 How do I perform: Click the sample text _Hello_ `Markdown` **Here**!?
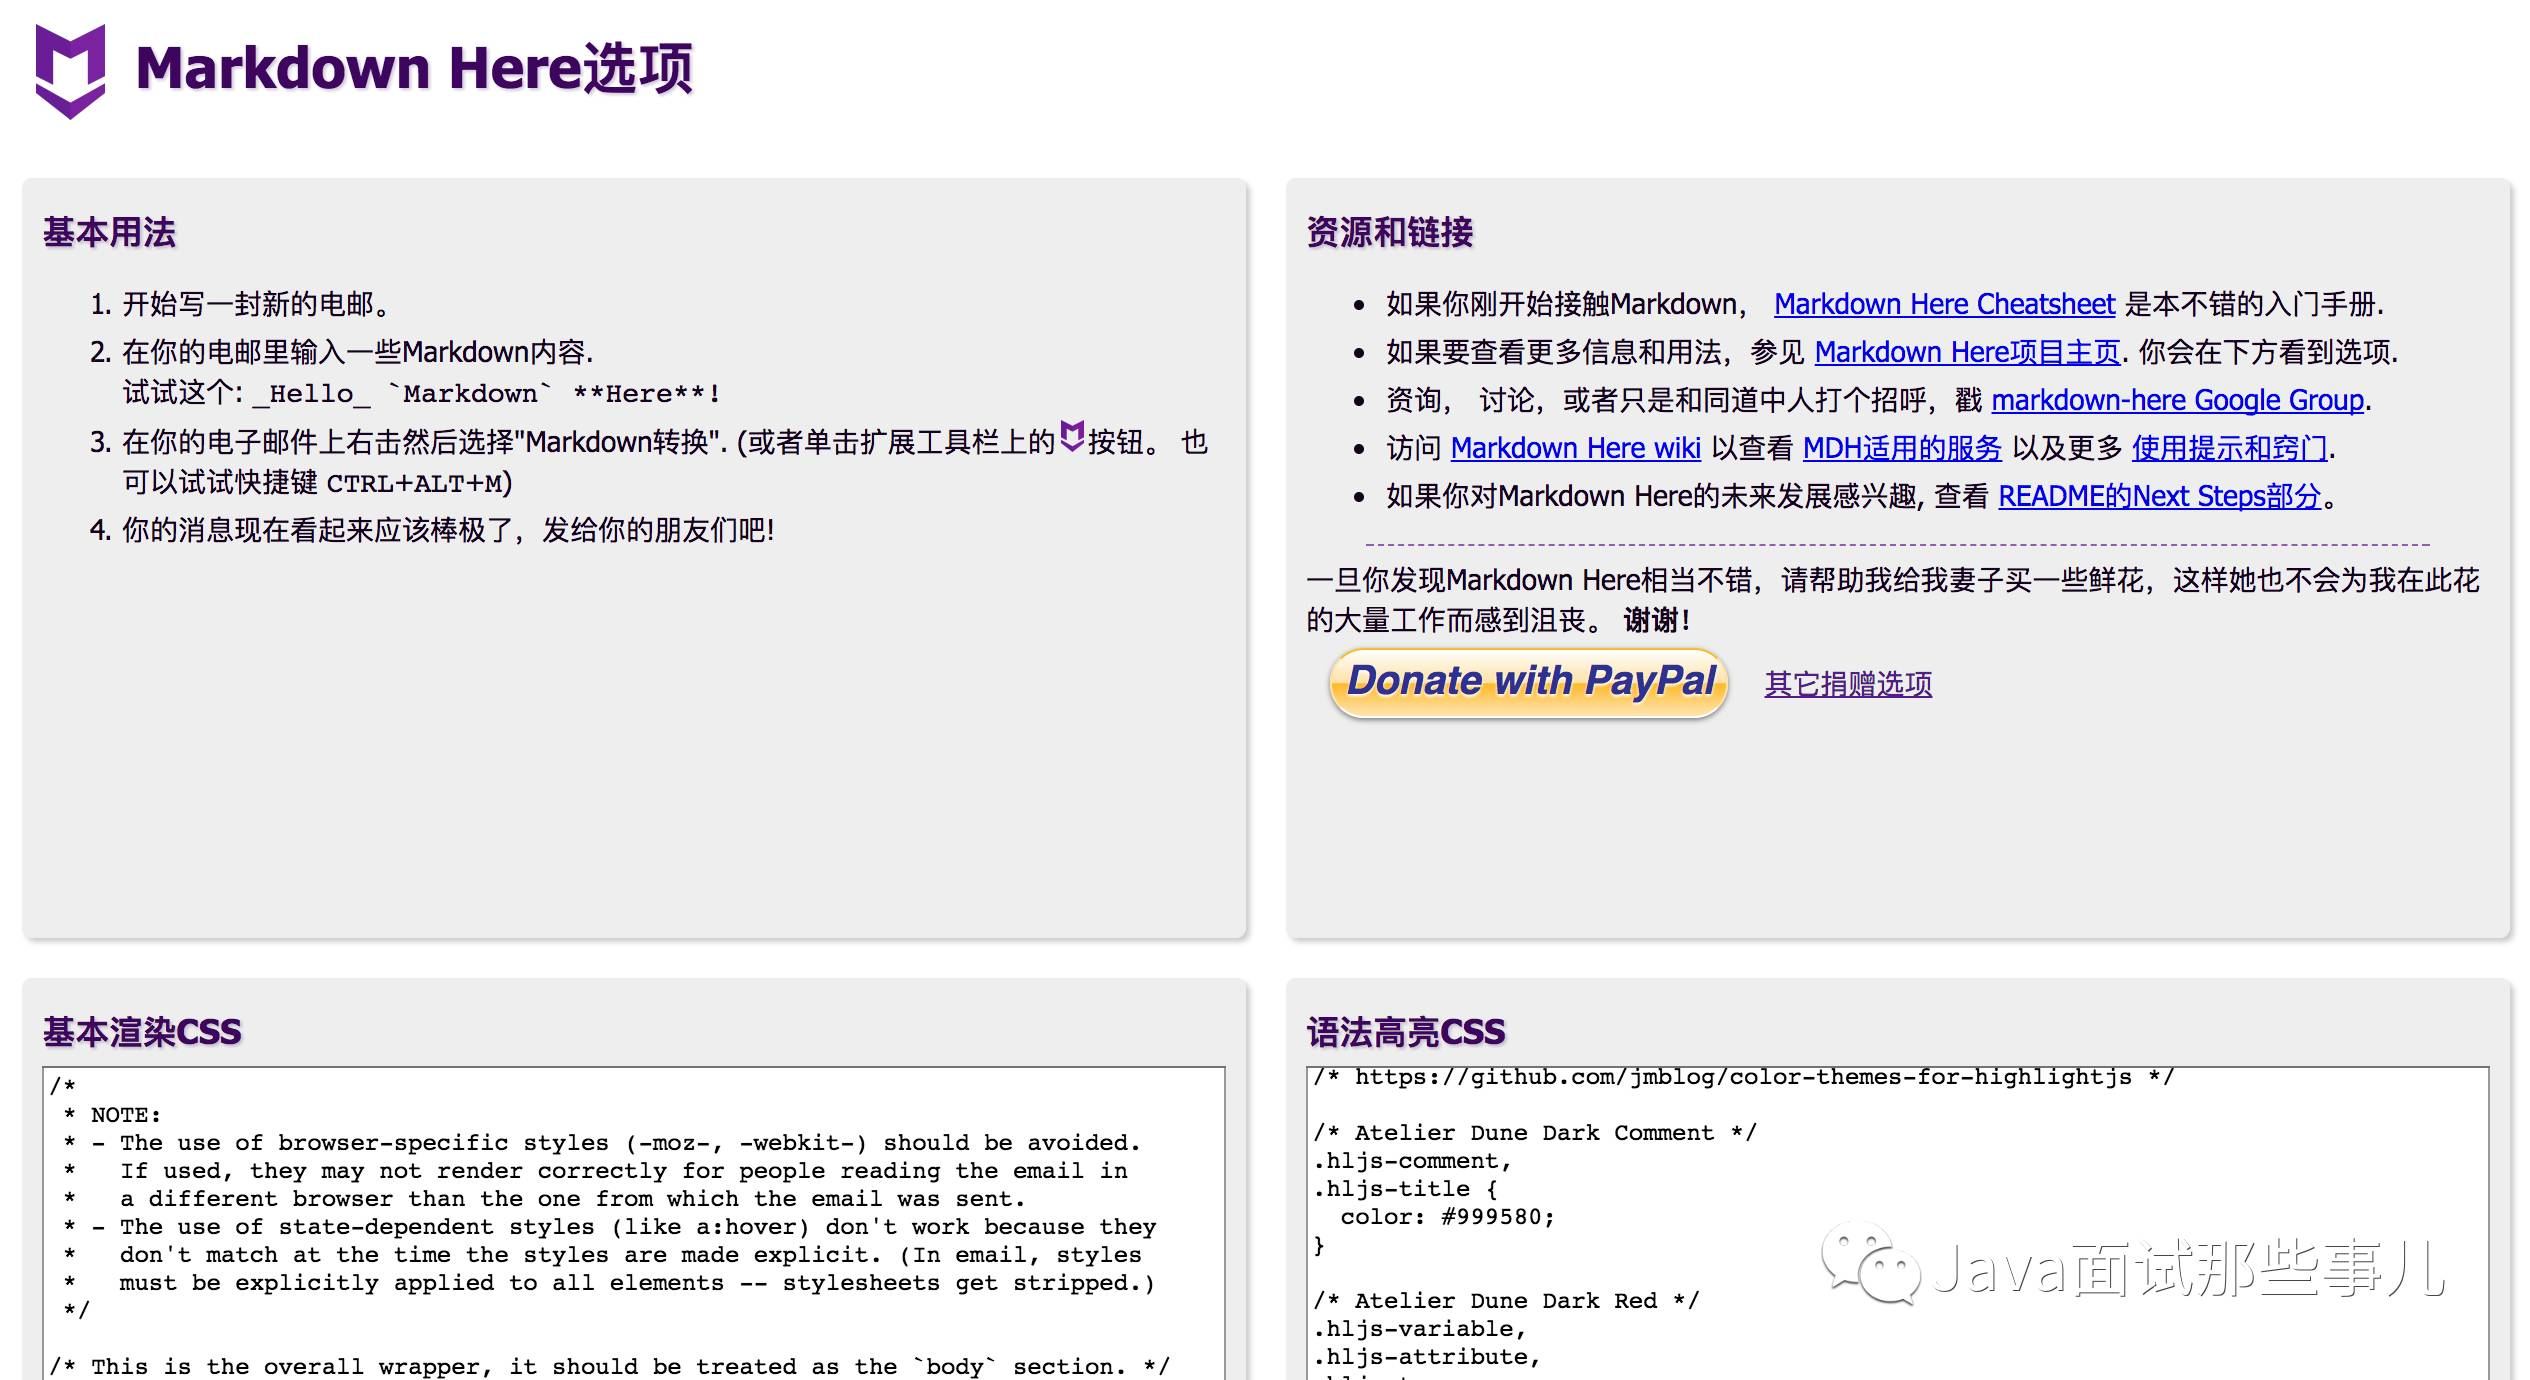(x=486, y=394)
